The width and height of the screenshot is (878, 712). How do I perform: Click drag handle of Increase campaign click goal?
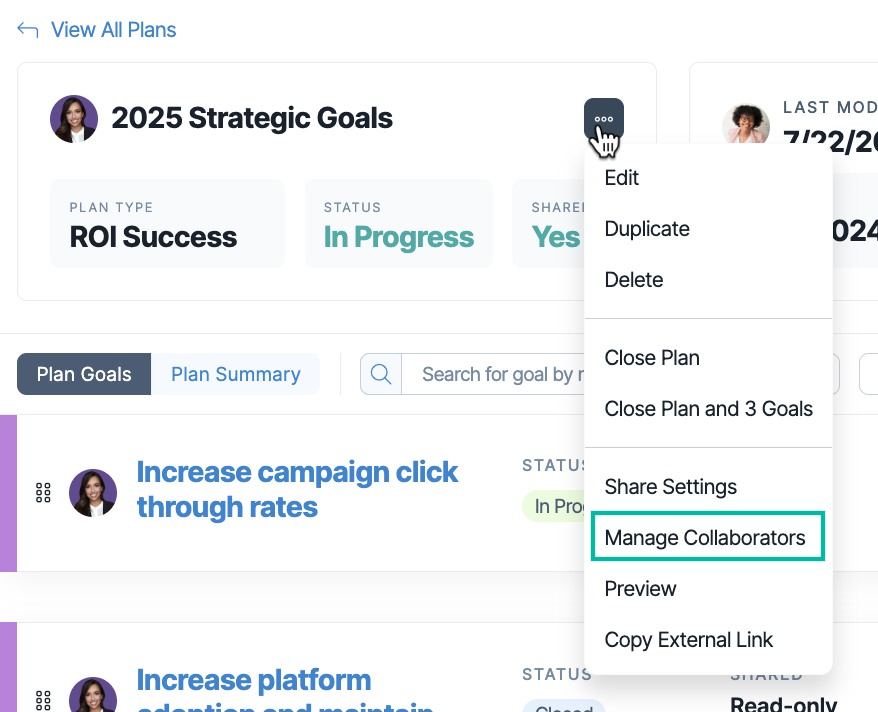tap(43, 493)
